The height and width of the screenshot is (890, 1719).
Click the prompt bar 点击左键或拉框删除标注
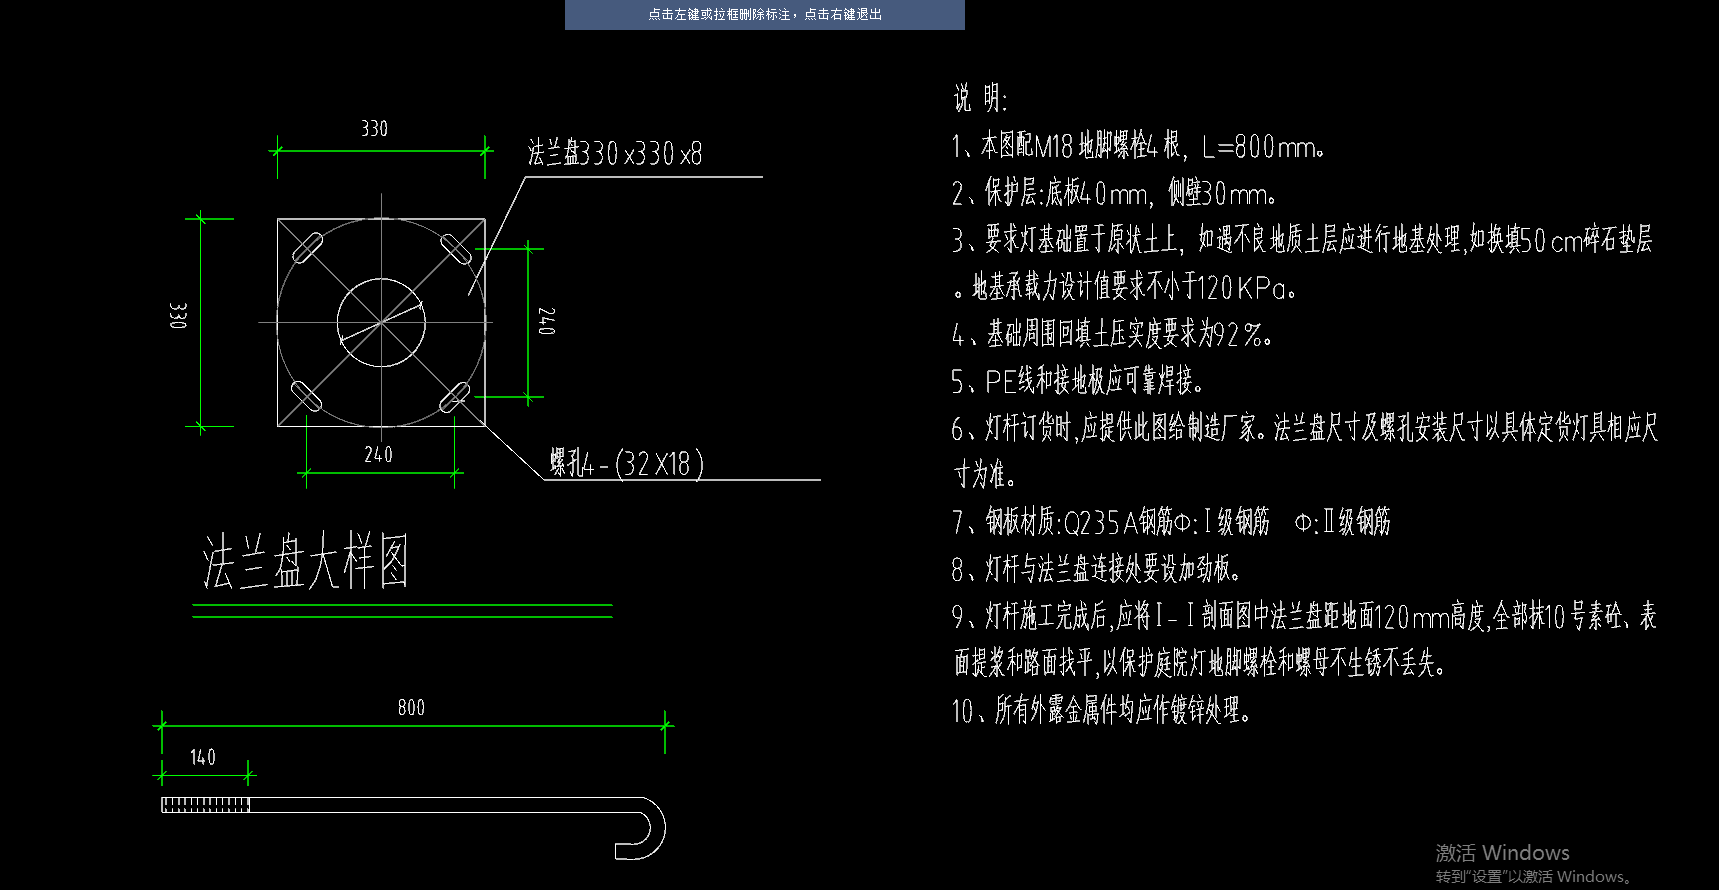[765, 15]
